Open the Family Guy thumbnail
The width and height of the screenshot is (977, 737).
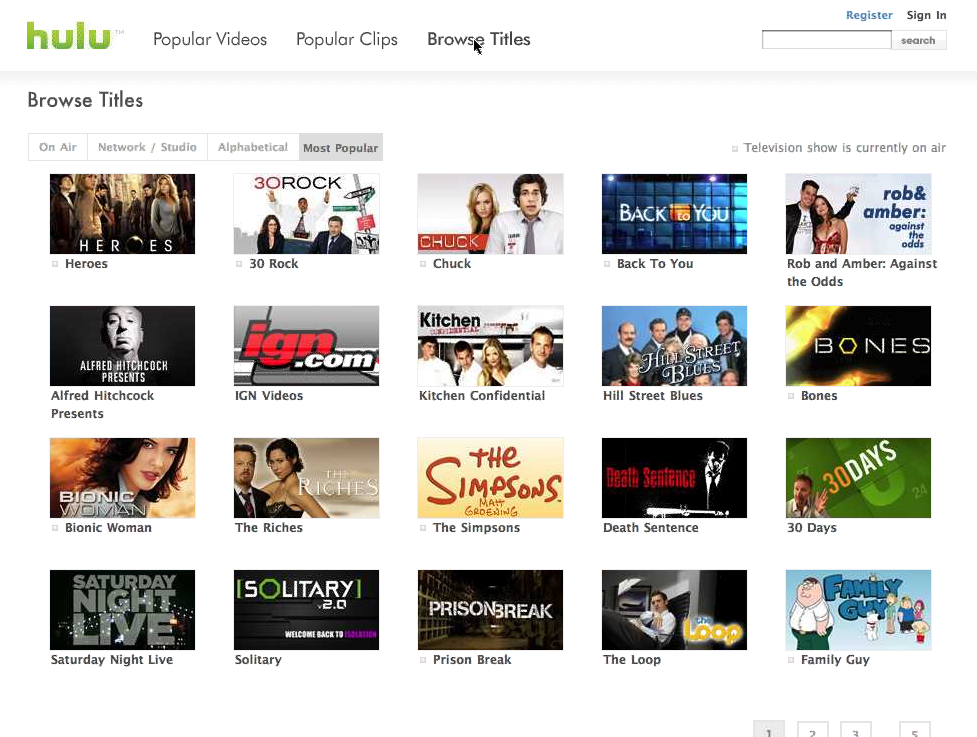tap(859, 610)
